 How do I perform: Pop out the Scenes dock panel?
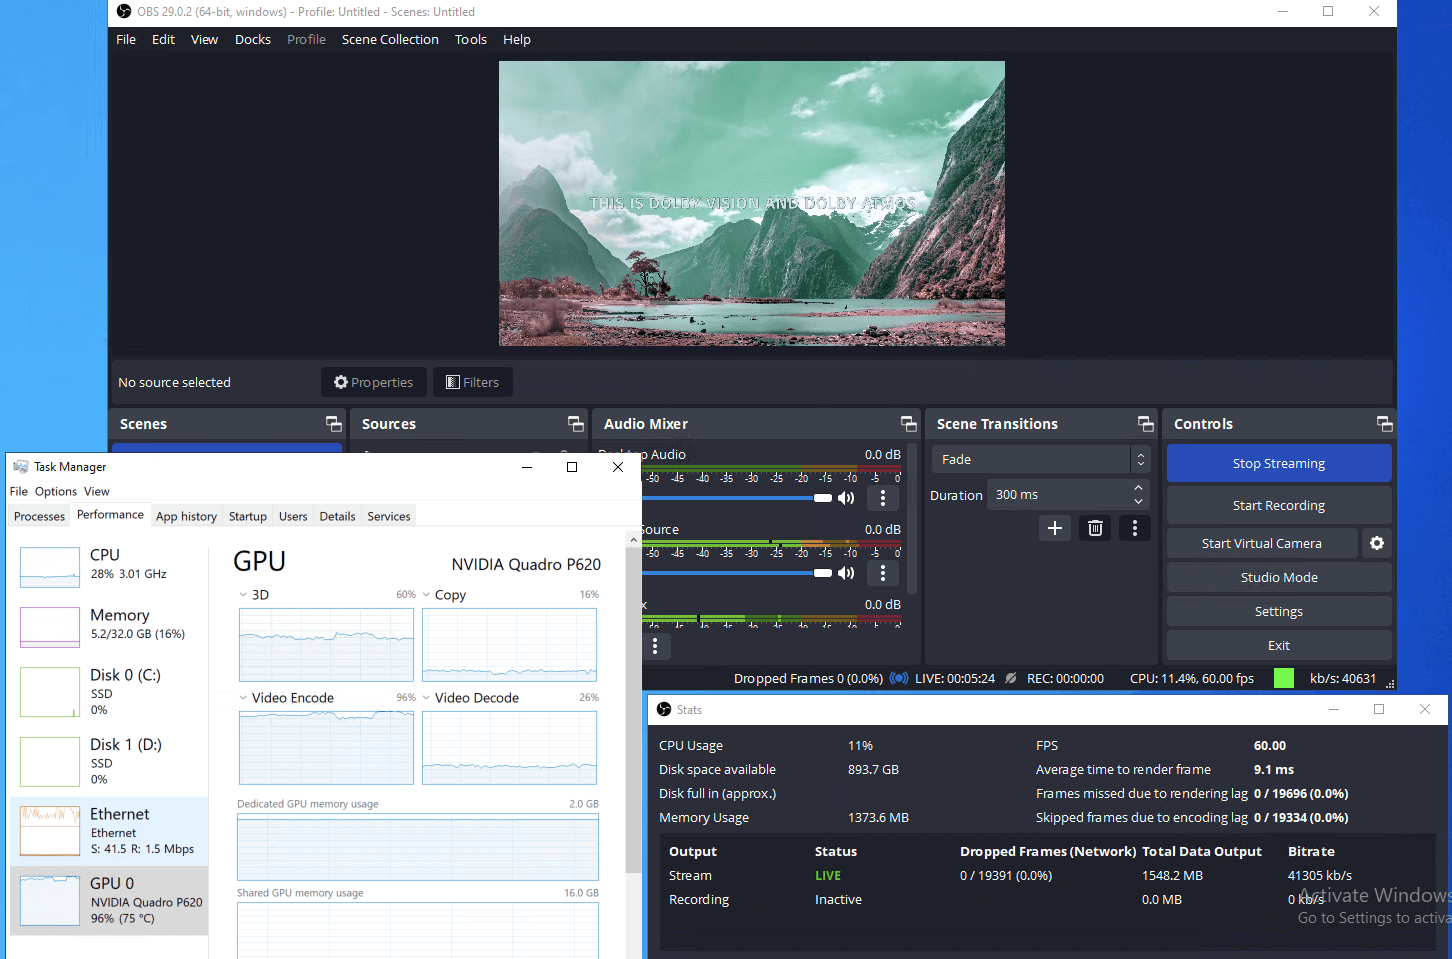pos(333,424)
